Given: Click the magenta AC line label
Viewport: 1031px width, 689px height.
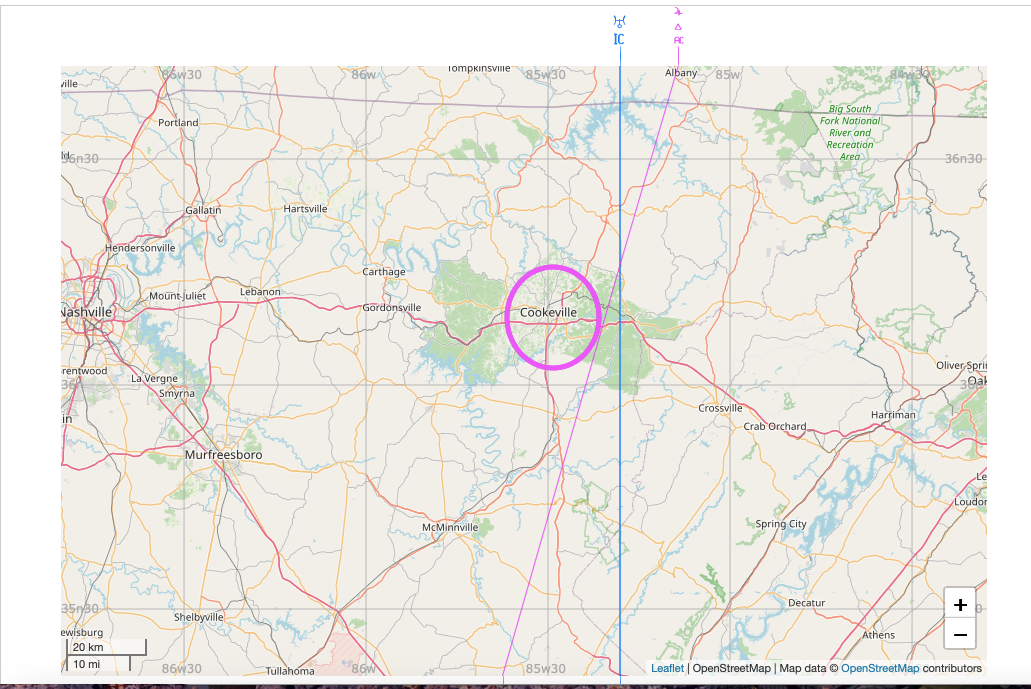Looking at the screenshot, I should pos(679,40).
